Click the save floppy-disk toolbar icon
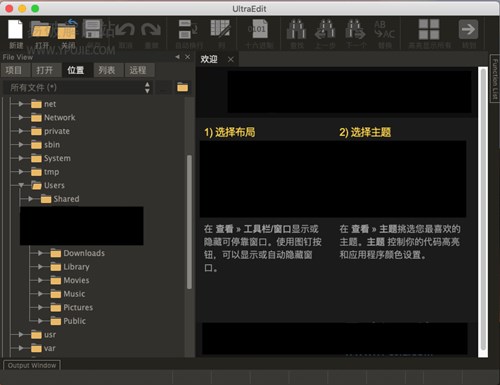500x385 pixels. coord(93,29)
